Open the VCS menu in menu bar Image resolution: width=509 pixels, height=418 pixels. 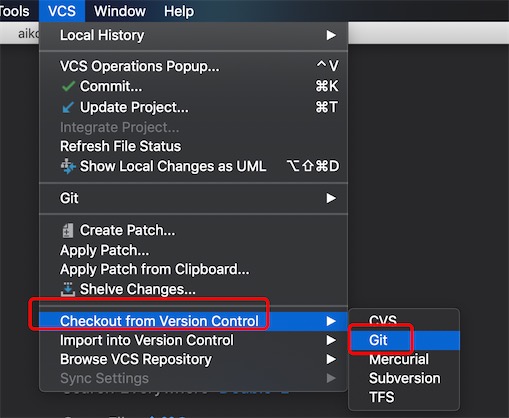click(x=62, y=11)
